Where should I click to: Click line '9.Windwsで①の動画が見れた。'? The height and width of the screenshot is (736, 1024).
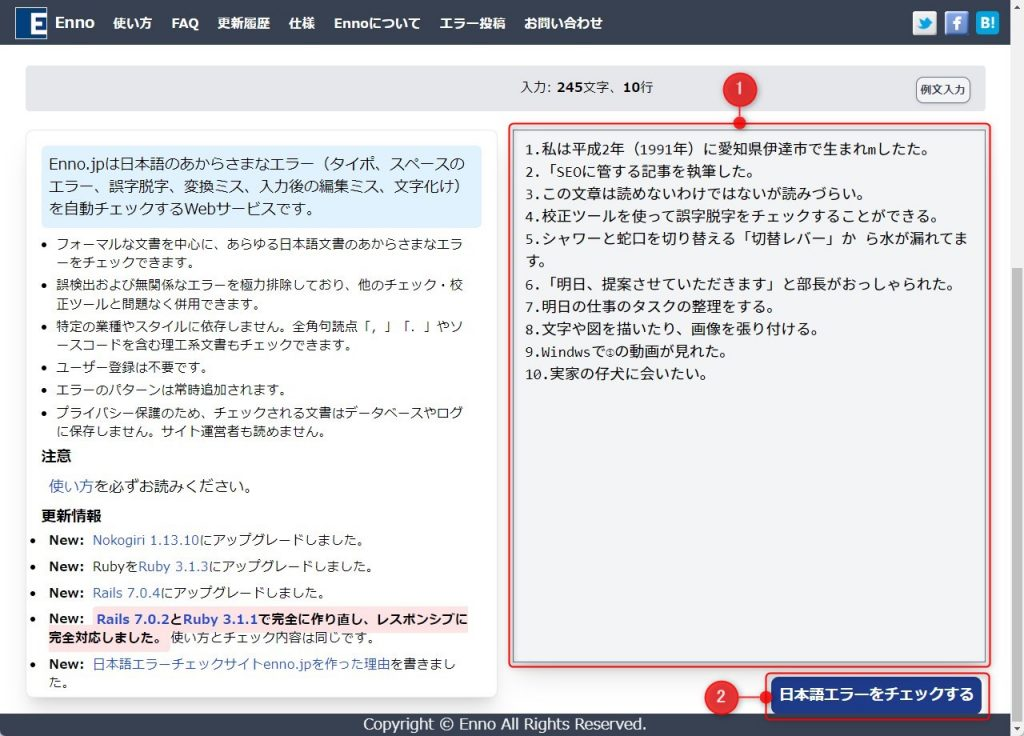pyautogui.click(x=626, y=351)
